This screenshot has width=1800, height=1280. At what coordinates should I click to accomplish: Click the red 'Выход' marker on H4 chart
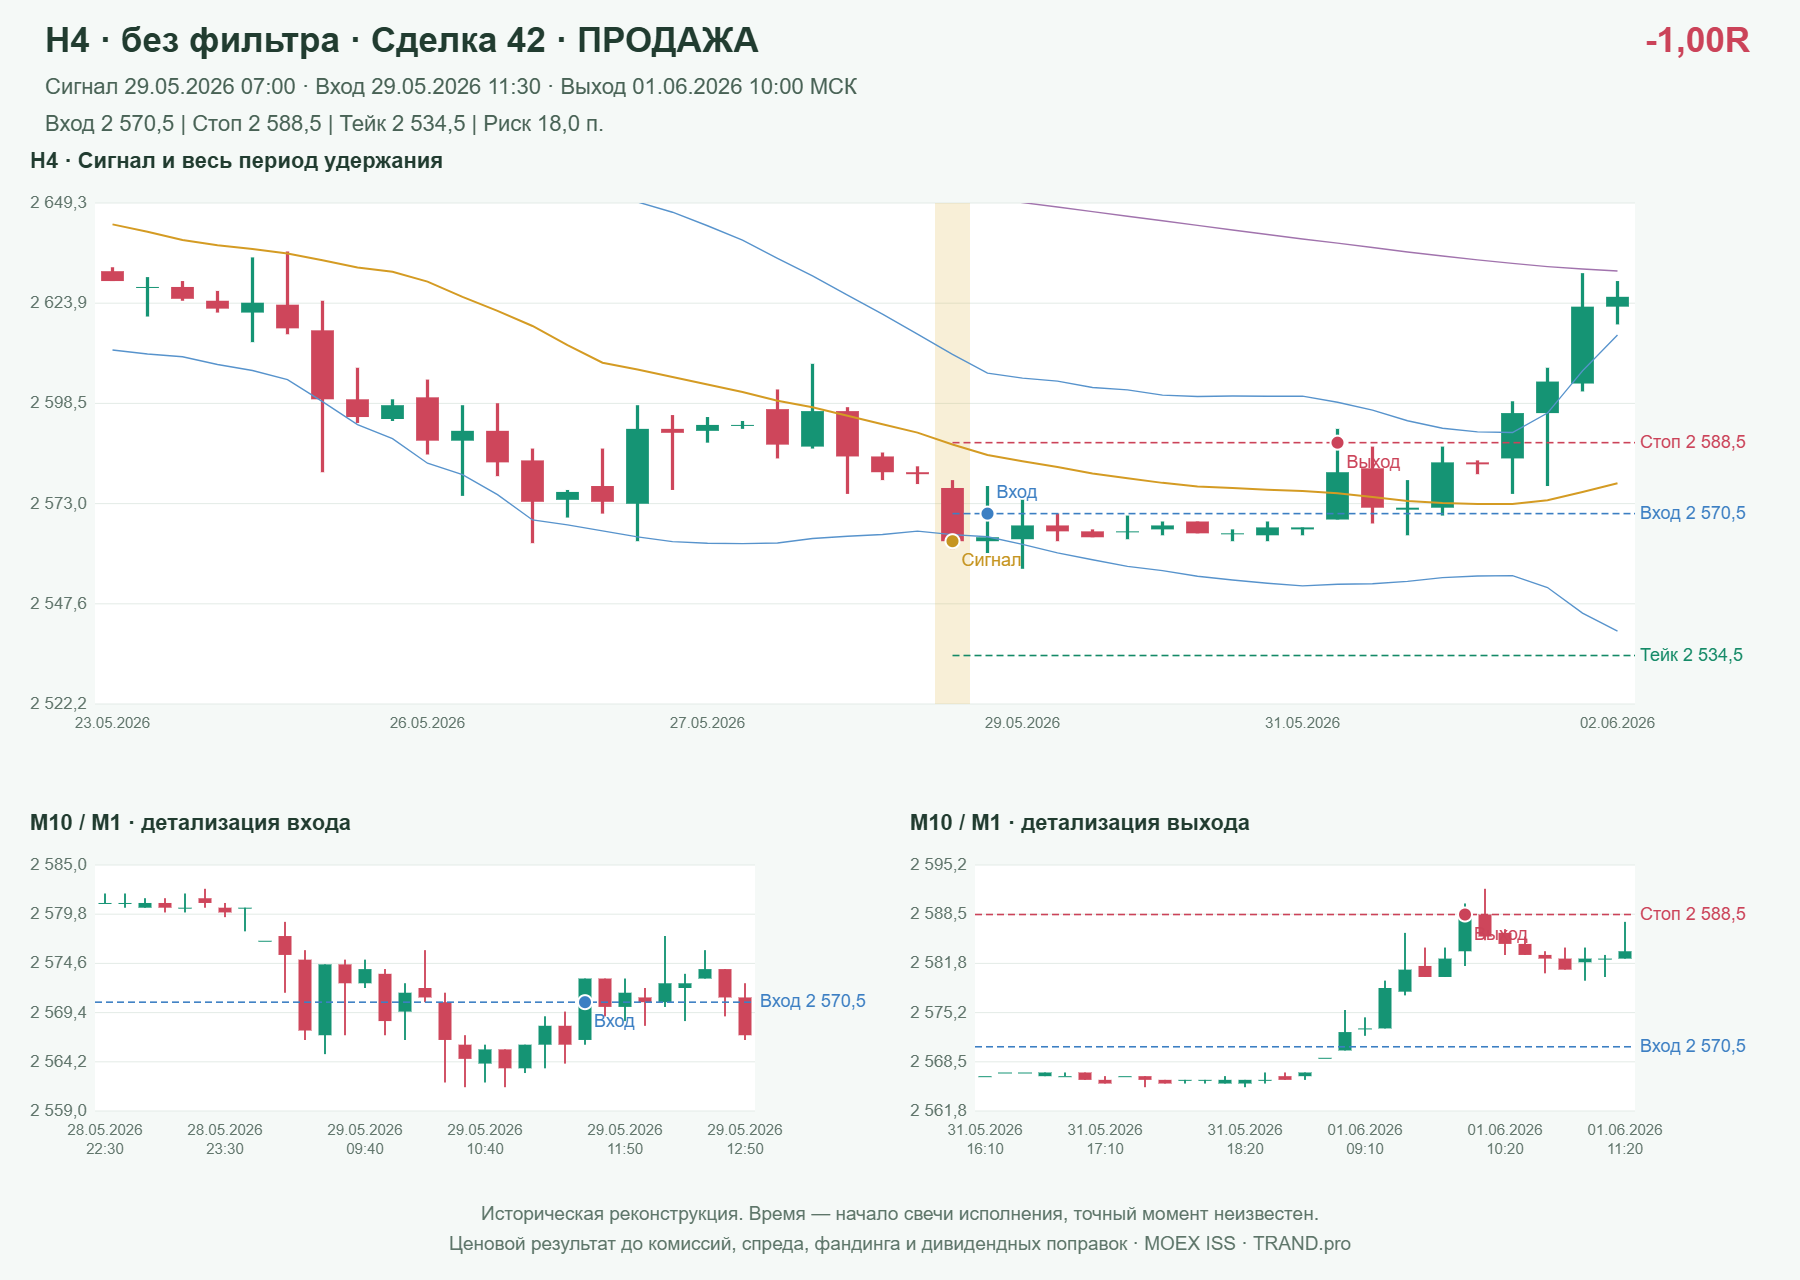click(x=1337, y=443)
